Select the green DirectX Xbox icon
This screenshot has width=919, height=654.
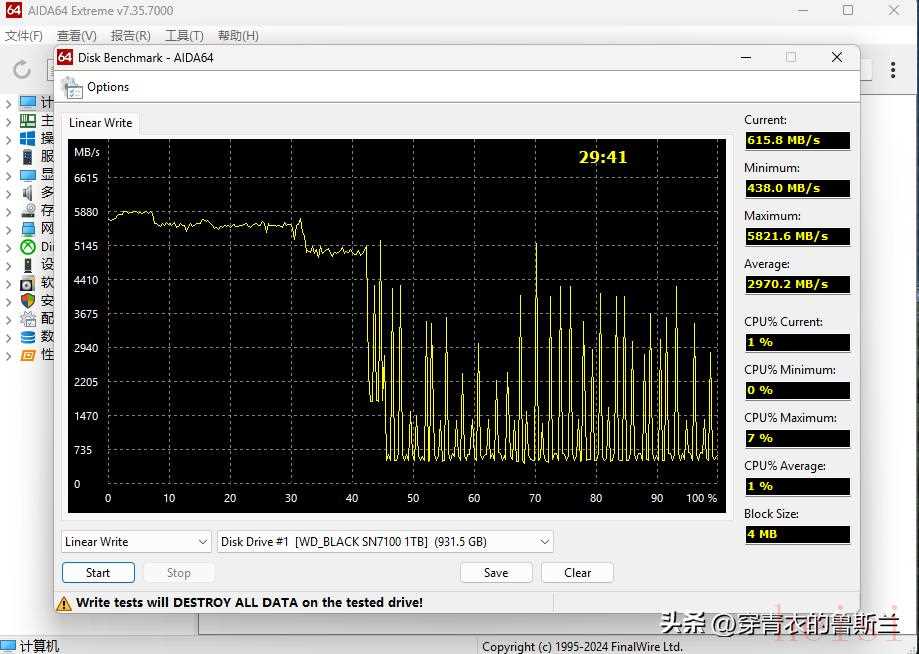[x=28, y=247]
